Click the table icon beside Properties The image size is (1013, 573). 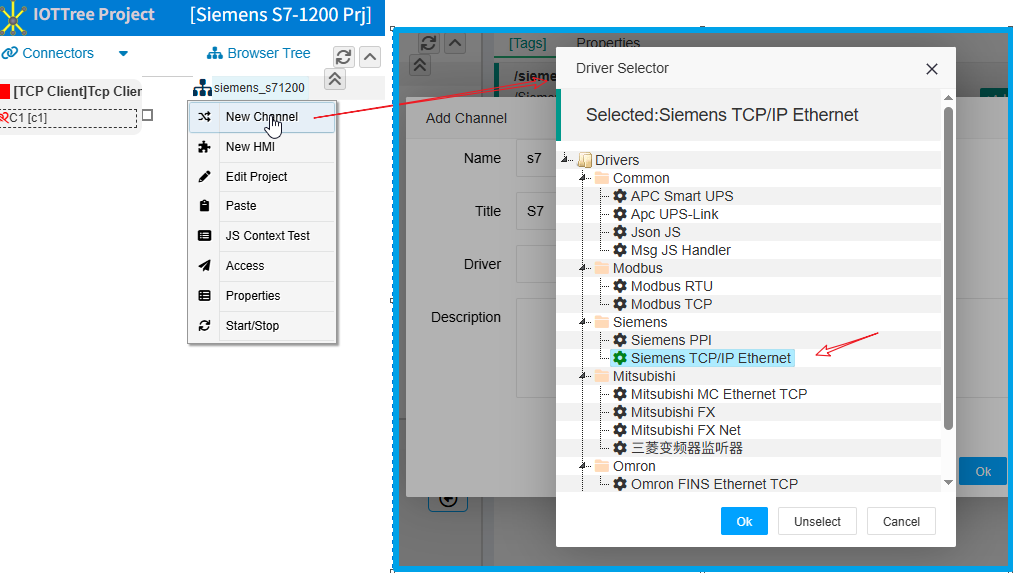(x=204, y=296)
